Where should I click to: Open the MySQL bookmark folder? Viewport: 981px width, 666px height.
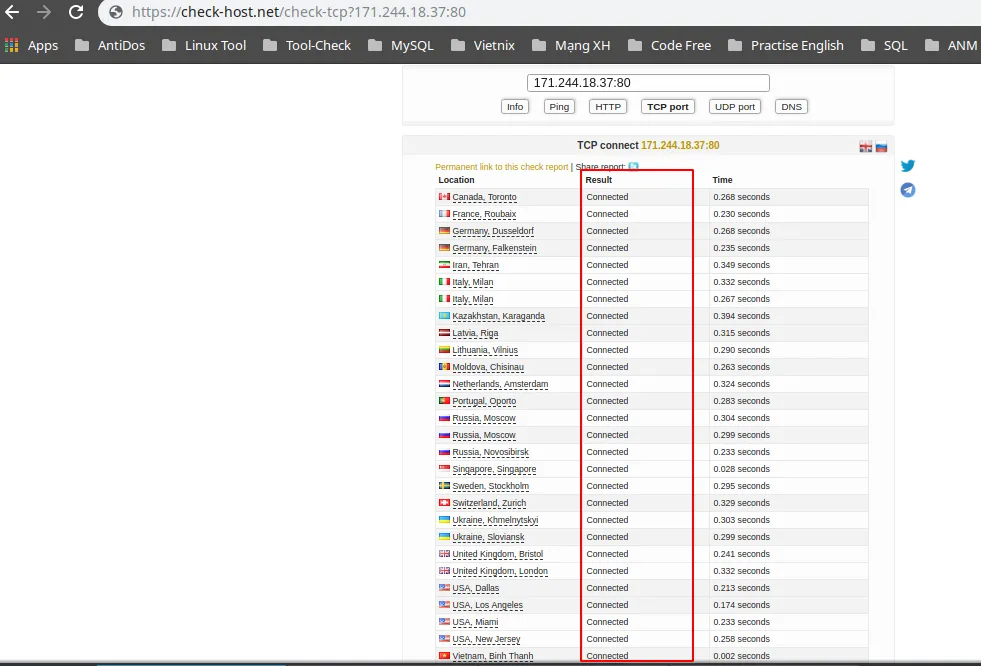(400, 45)
